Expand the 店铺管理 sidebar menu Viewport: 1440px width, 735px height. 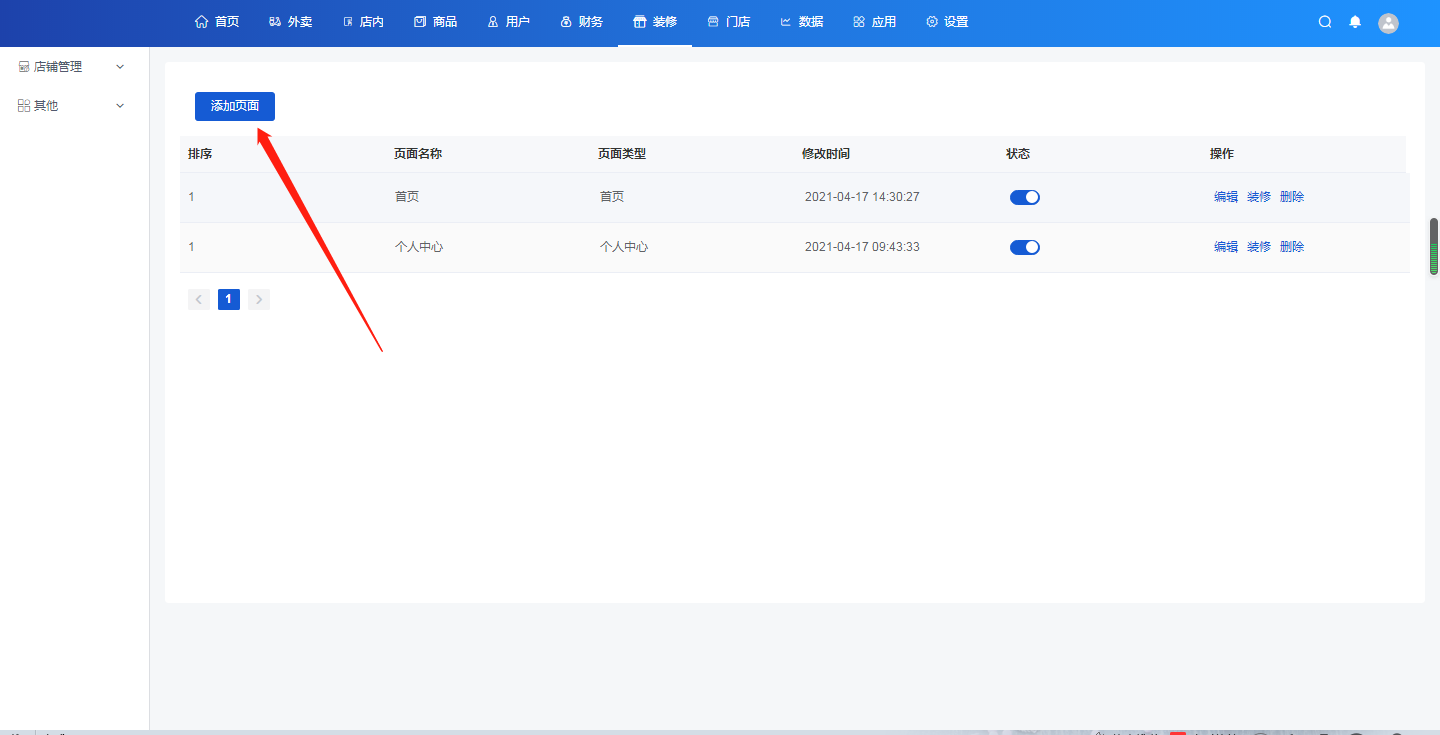coord(71,67)
